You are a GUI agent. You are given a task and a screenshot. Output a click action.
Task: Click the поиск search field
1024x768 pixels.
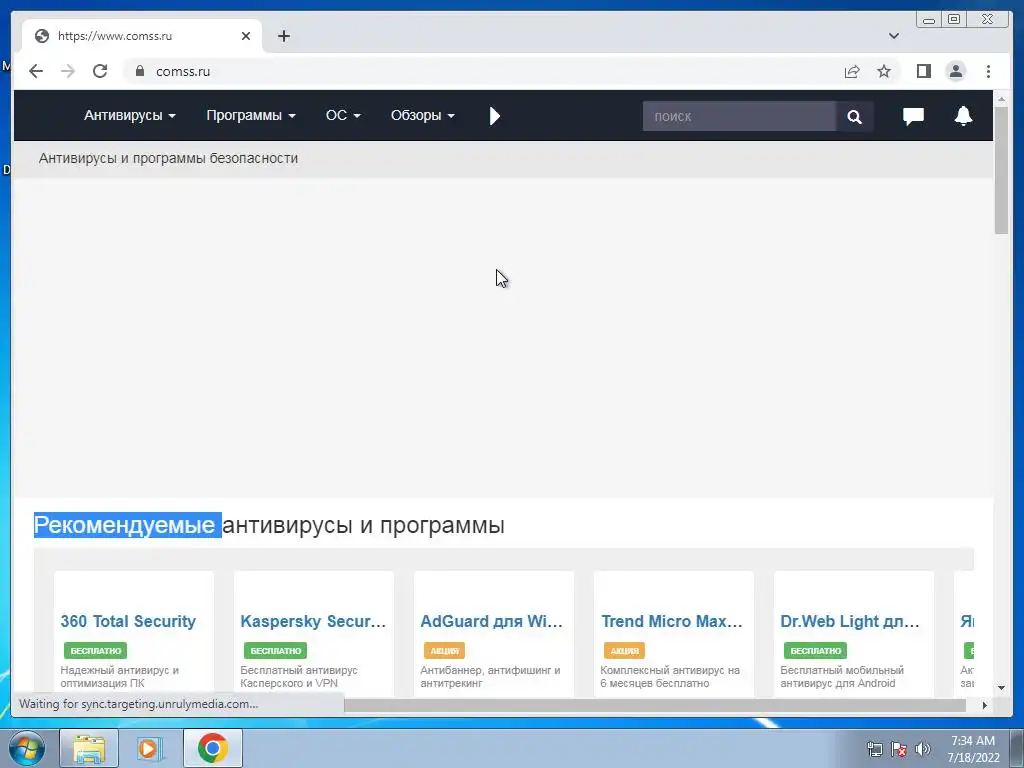(739, 116)
